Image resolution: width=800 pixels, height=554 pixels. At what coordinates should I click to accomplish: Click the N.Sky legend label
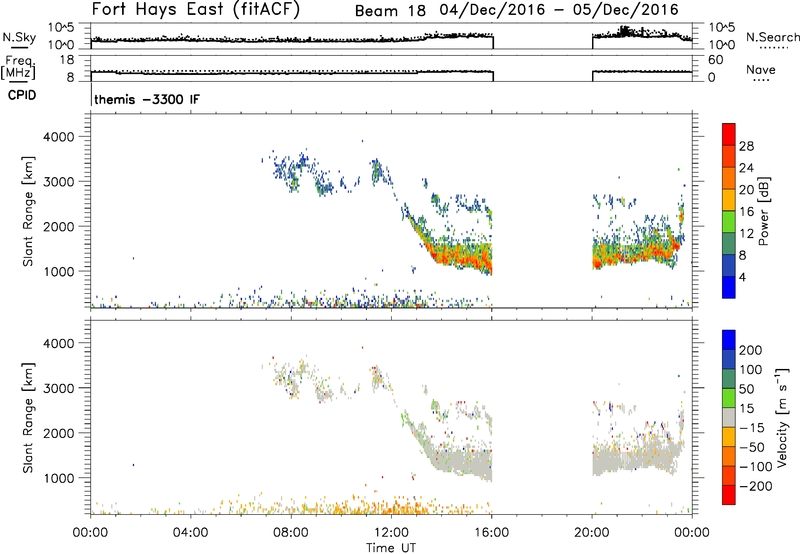19,37
